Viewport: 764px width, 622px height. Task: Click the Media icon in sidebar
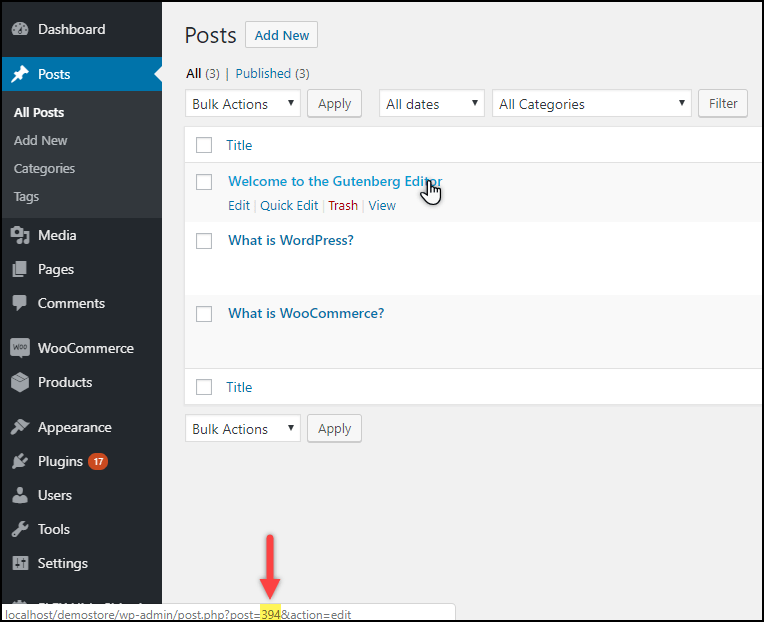pos(20,235)
